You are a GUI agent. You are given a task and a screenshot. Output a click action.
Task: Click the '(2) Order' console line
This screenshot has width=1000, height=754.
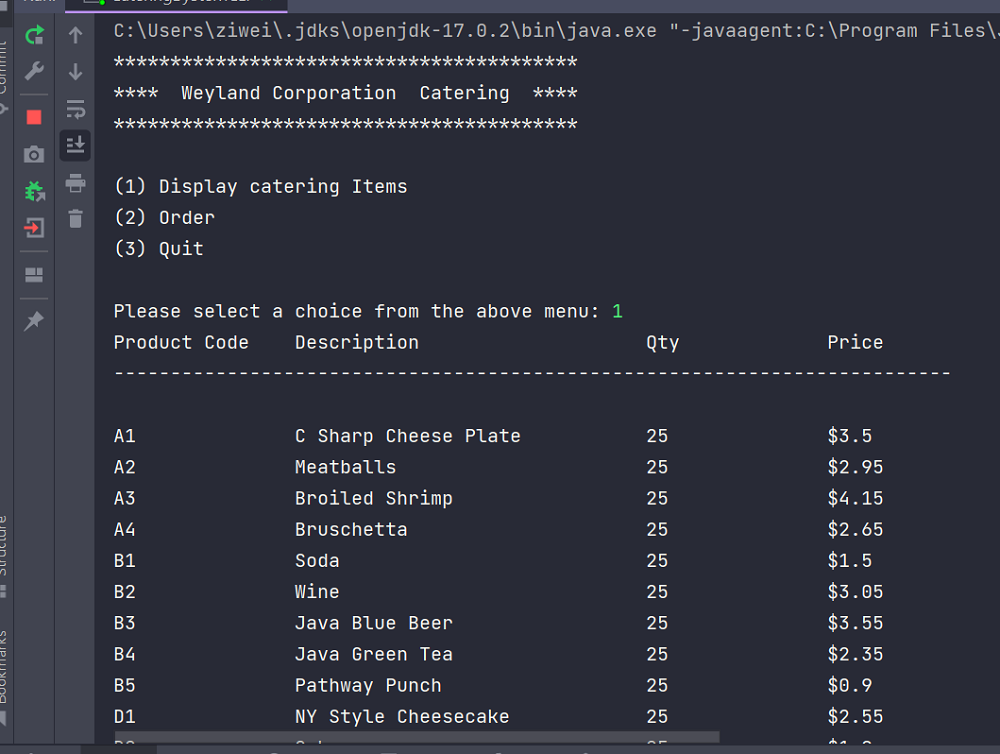point(165,218)
